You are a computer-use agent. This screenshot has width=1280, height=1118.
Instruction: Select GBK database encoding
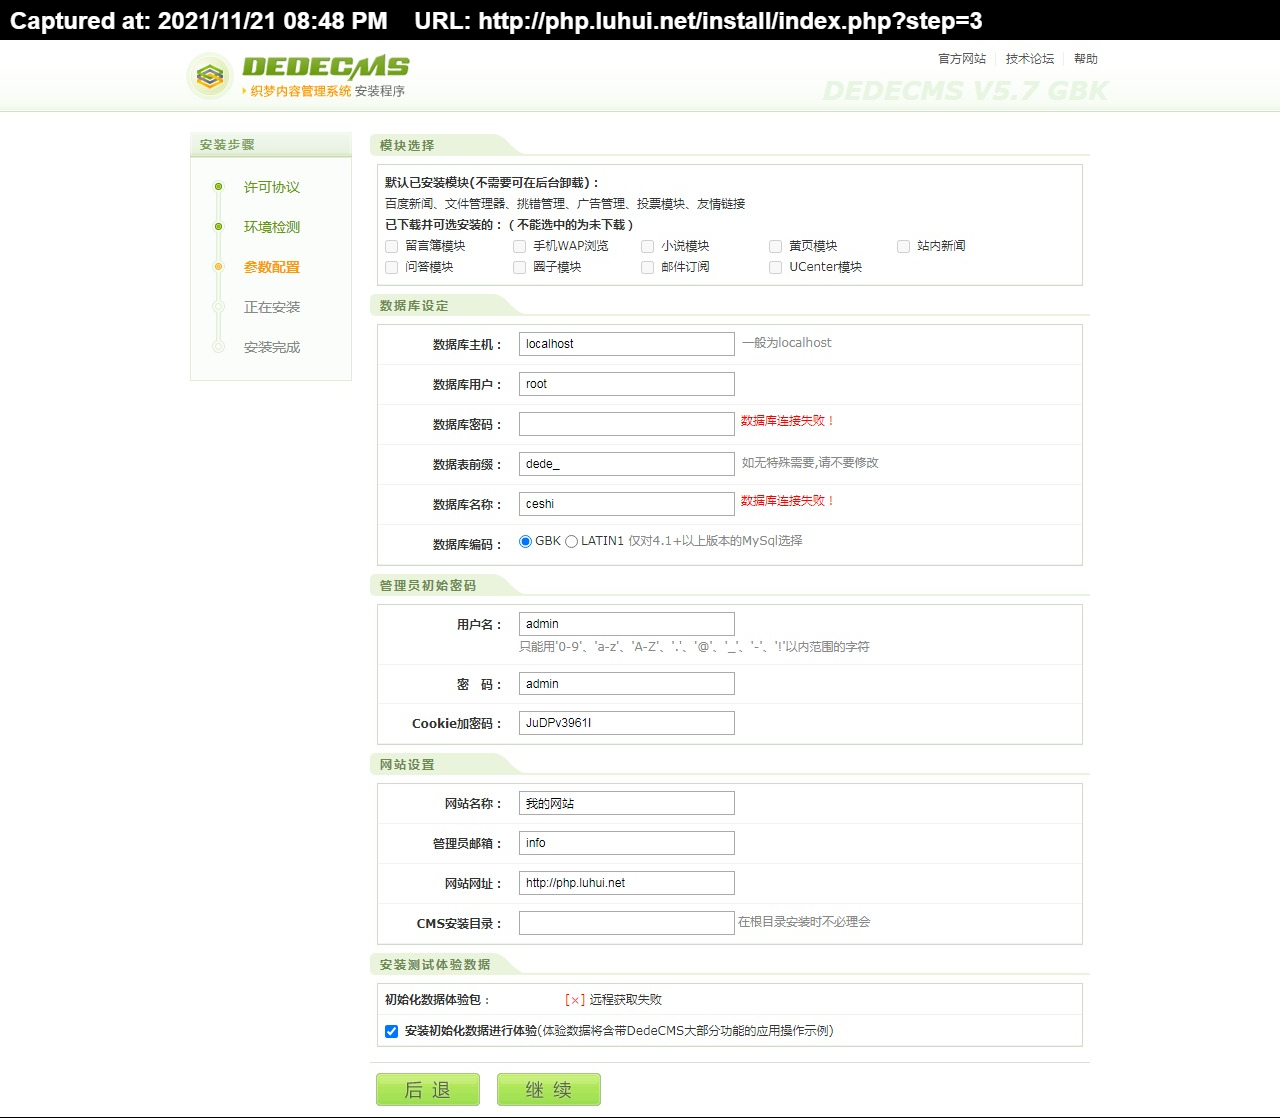[x=526, y=541]
